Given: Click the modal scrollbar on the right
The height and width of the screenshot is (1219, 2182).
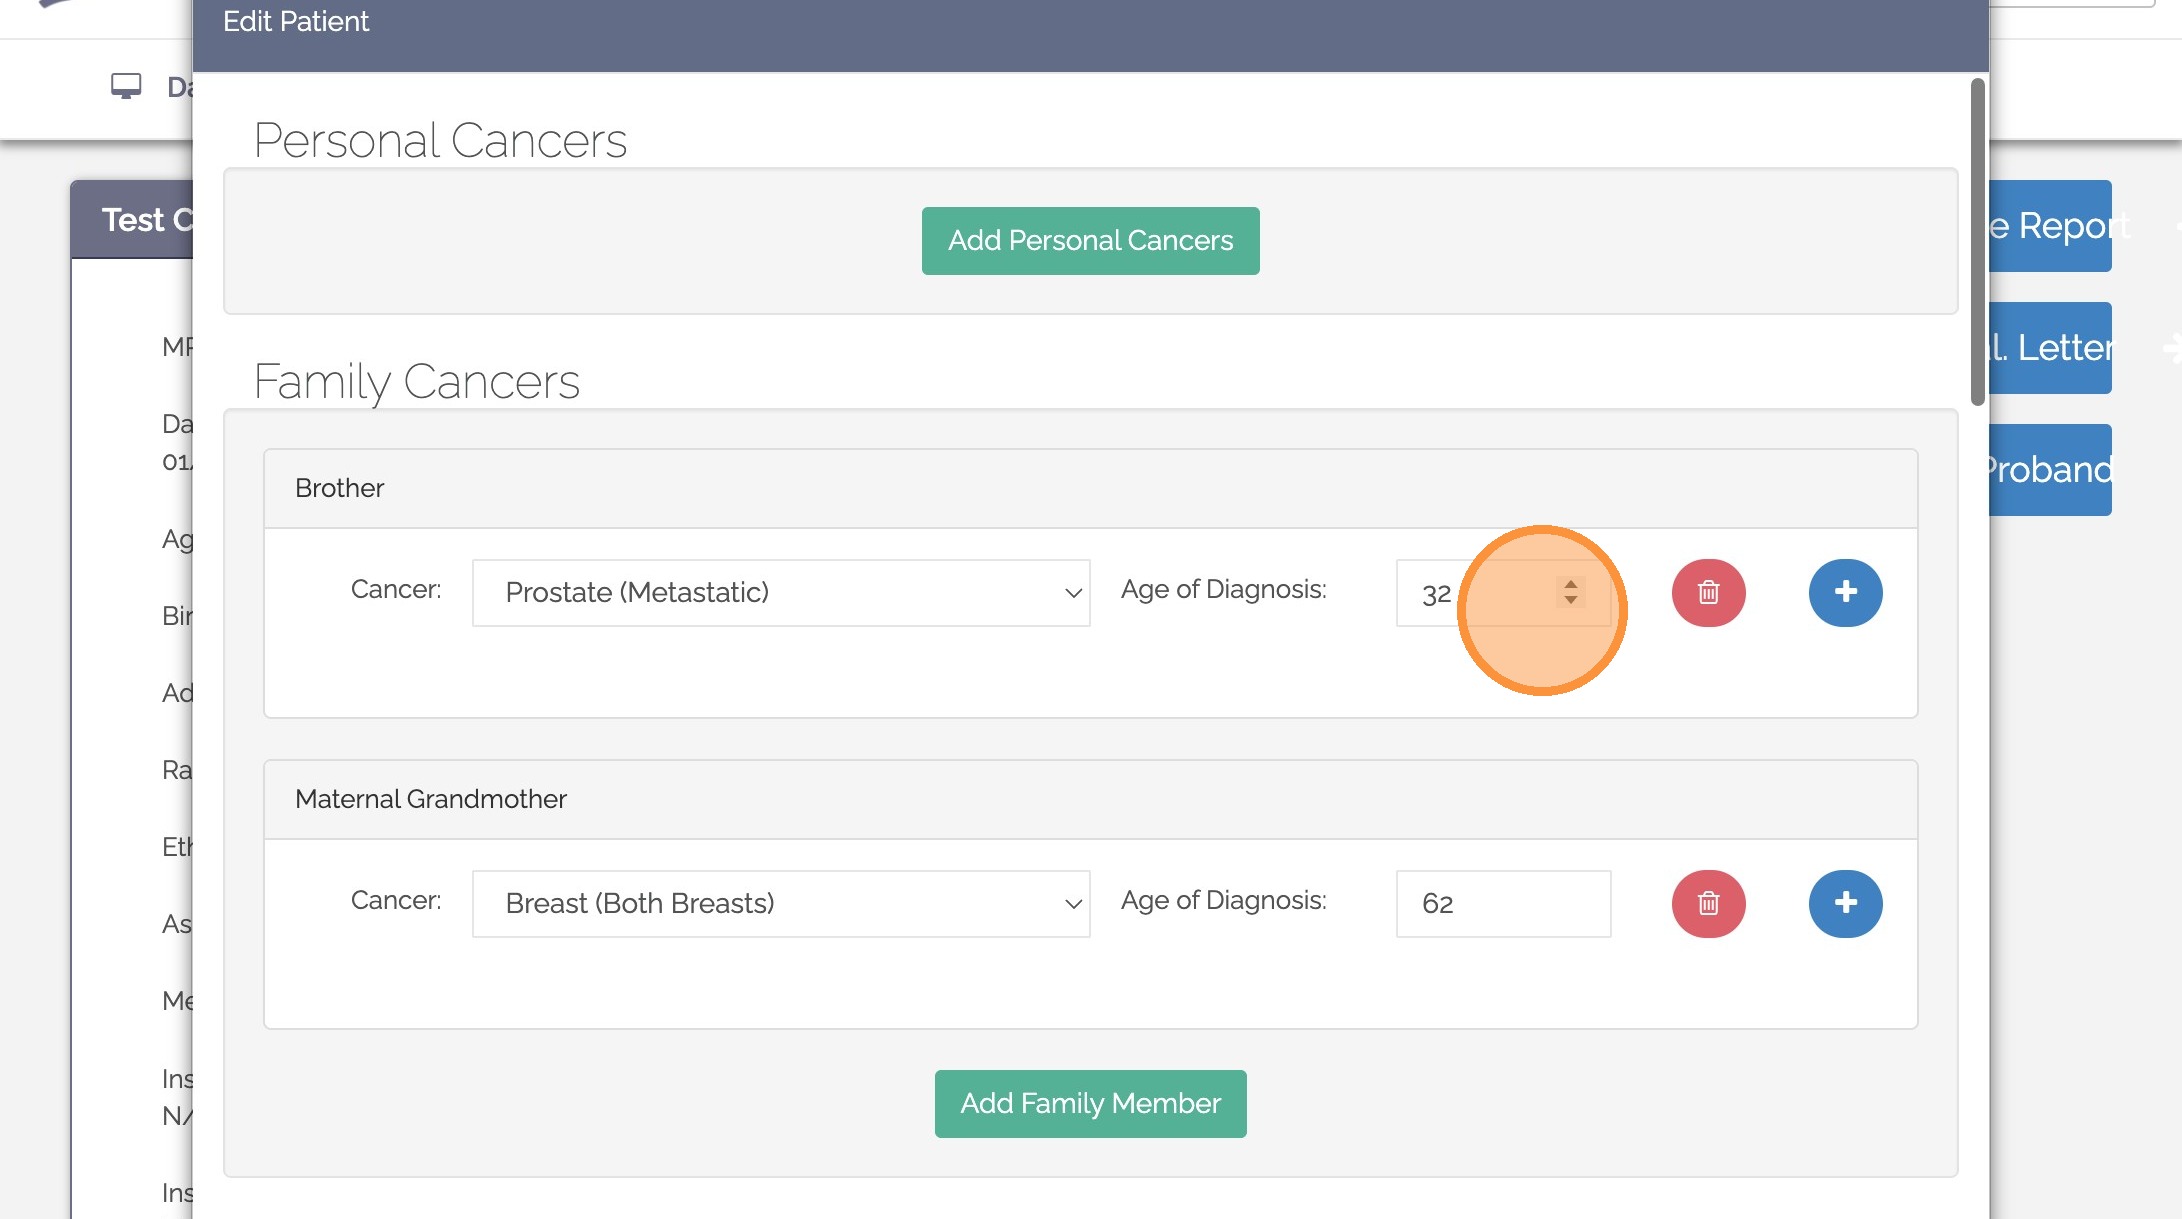Looking at the screenshot, I should [x=1979, y=240].
